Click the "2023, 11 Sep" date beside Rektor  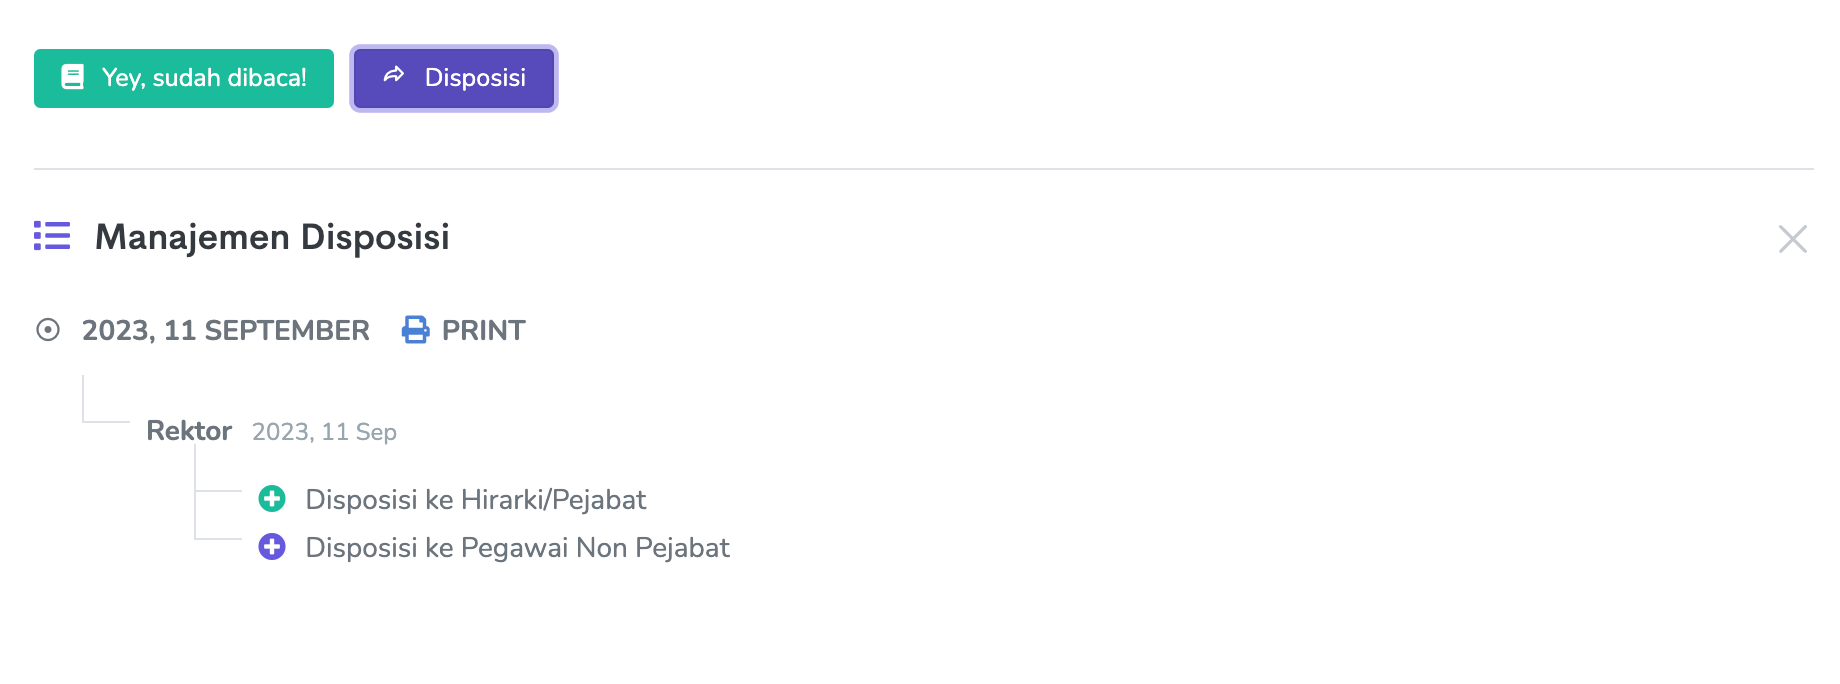coord(324,432)
